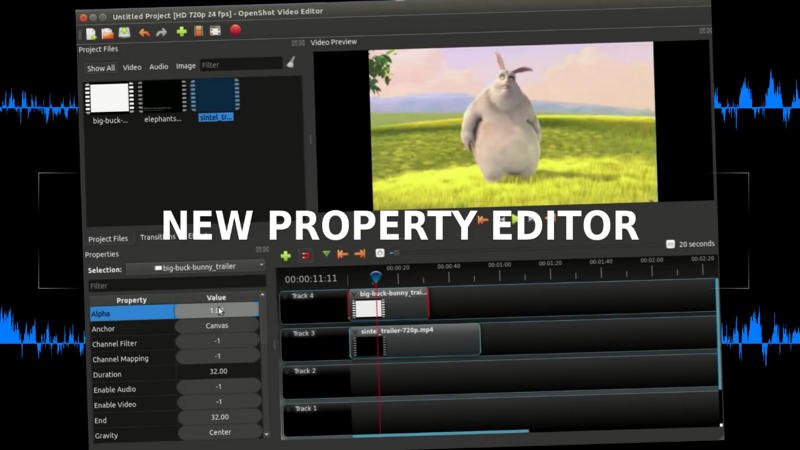Select the sintel_trailer-720p.mp4 clip on Track 3
This screenshot has height=450, width=800.
415,340
